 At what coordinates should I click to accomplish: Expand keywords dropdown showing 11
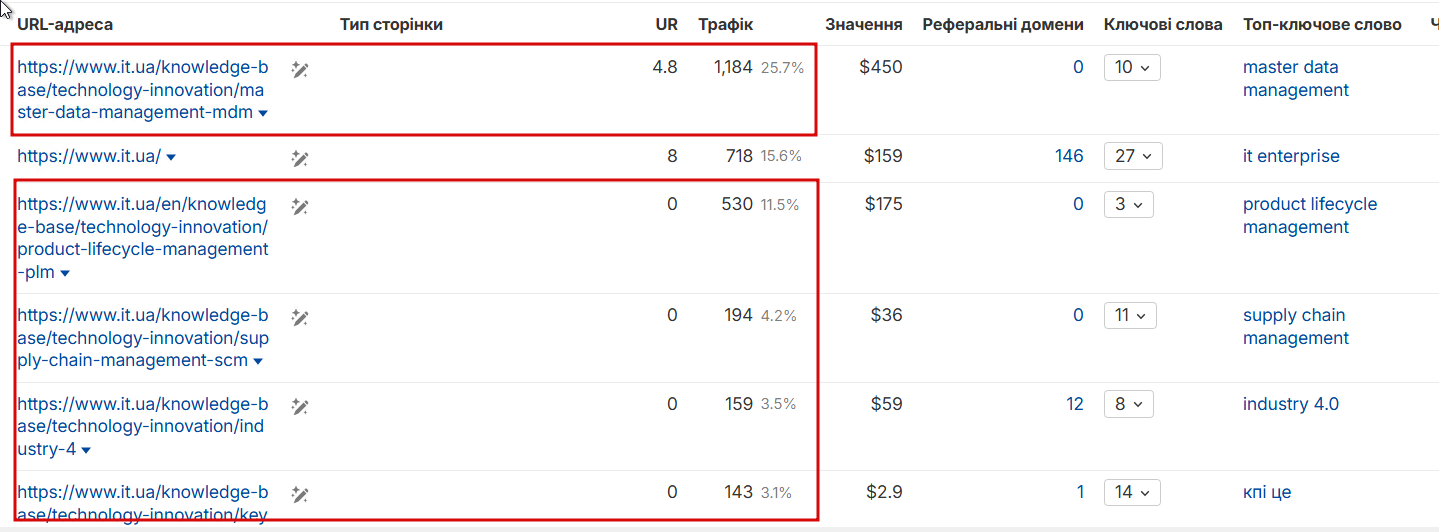[1132, 315]
